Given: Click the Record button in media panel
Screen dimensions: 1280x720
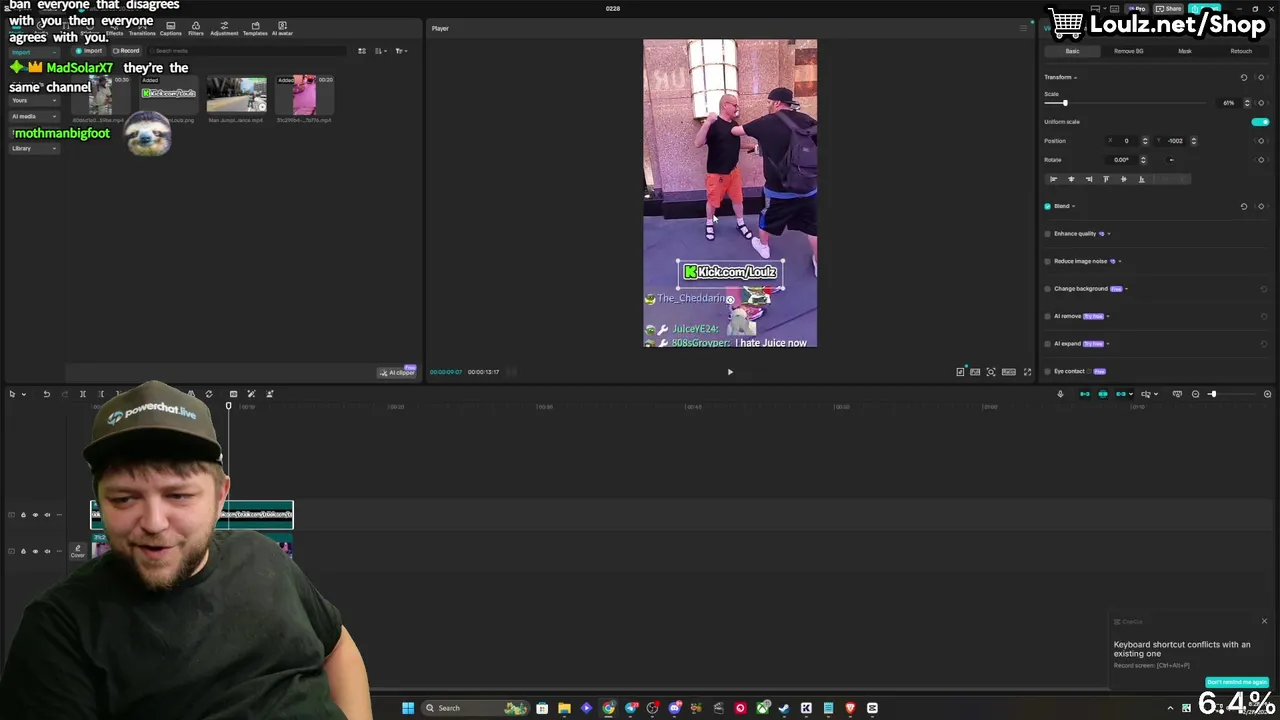Looking at the screenshot, I should click(126, 51).
